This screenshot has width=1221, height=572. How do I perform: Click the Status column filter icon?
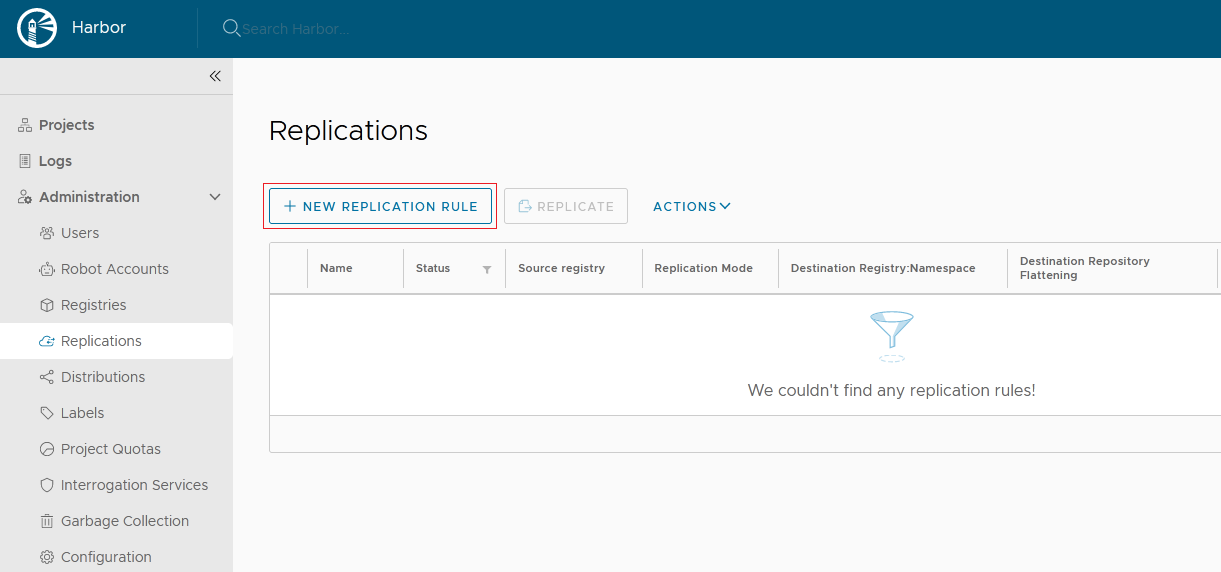(x=487, y=269)
